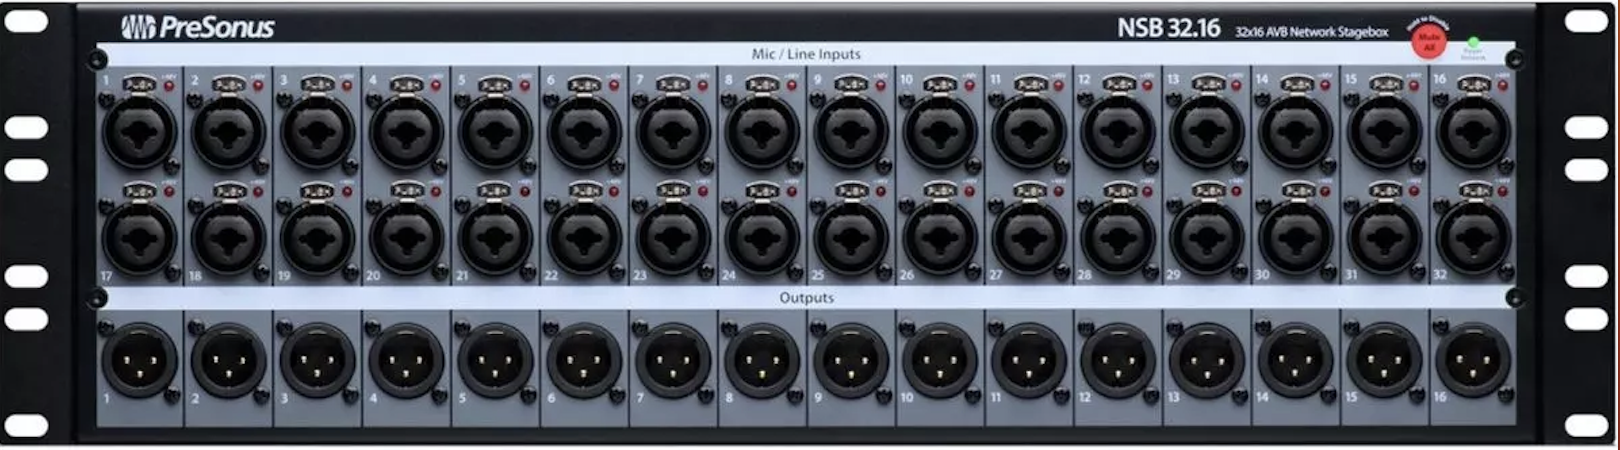Screen dimensions: 1620x450
Task: Select the XLR output 13 connector
Action: click(x=1207, y=360)
